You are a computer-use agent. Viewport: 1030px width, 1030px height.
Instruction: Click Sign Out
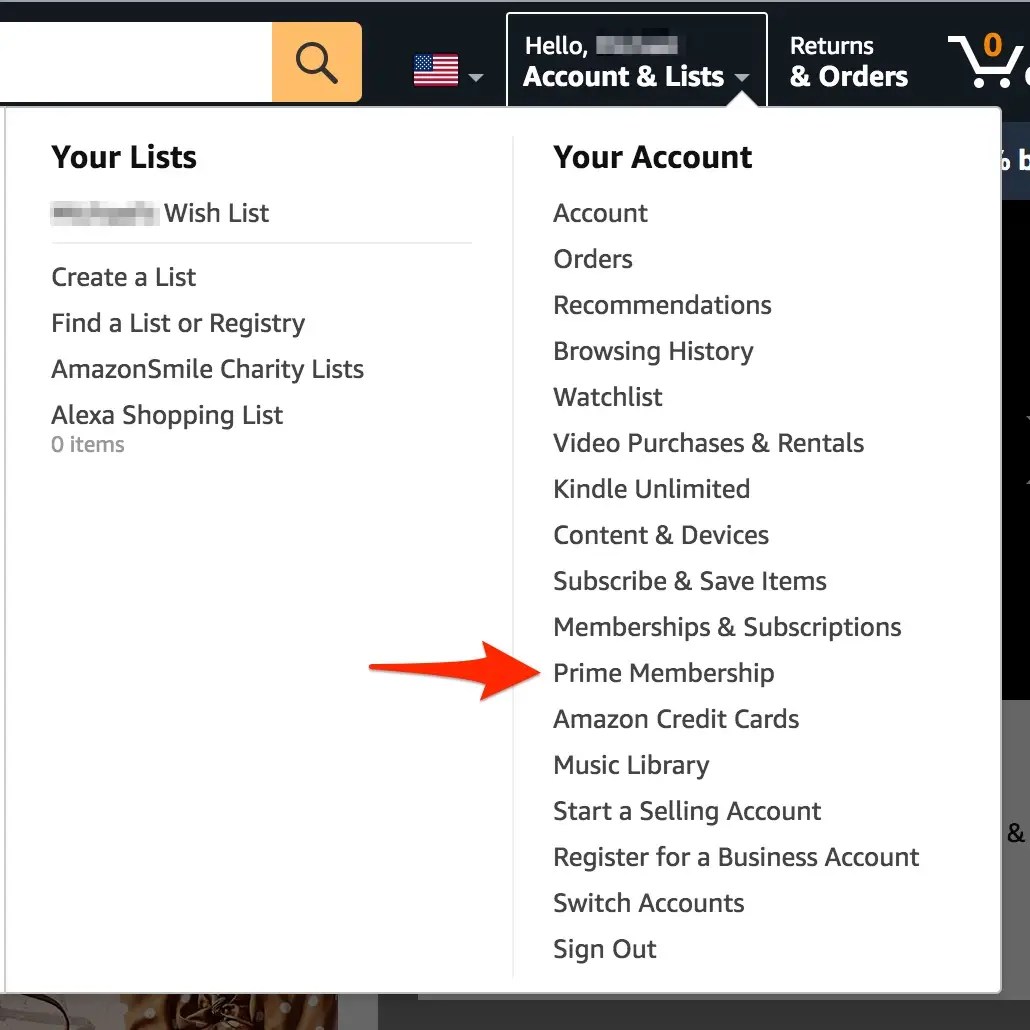[604, 949]
